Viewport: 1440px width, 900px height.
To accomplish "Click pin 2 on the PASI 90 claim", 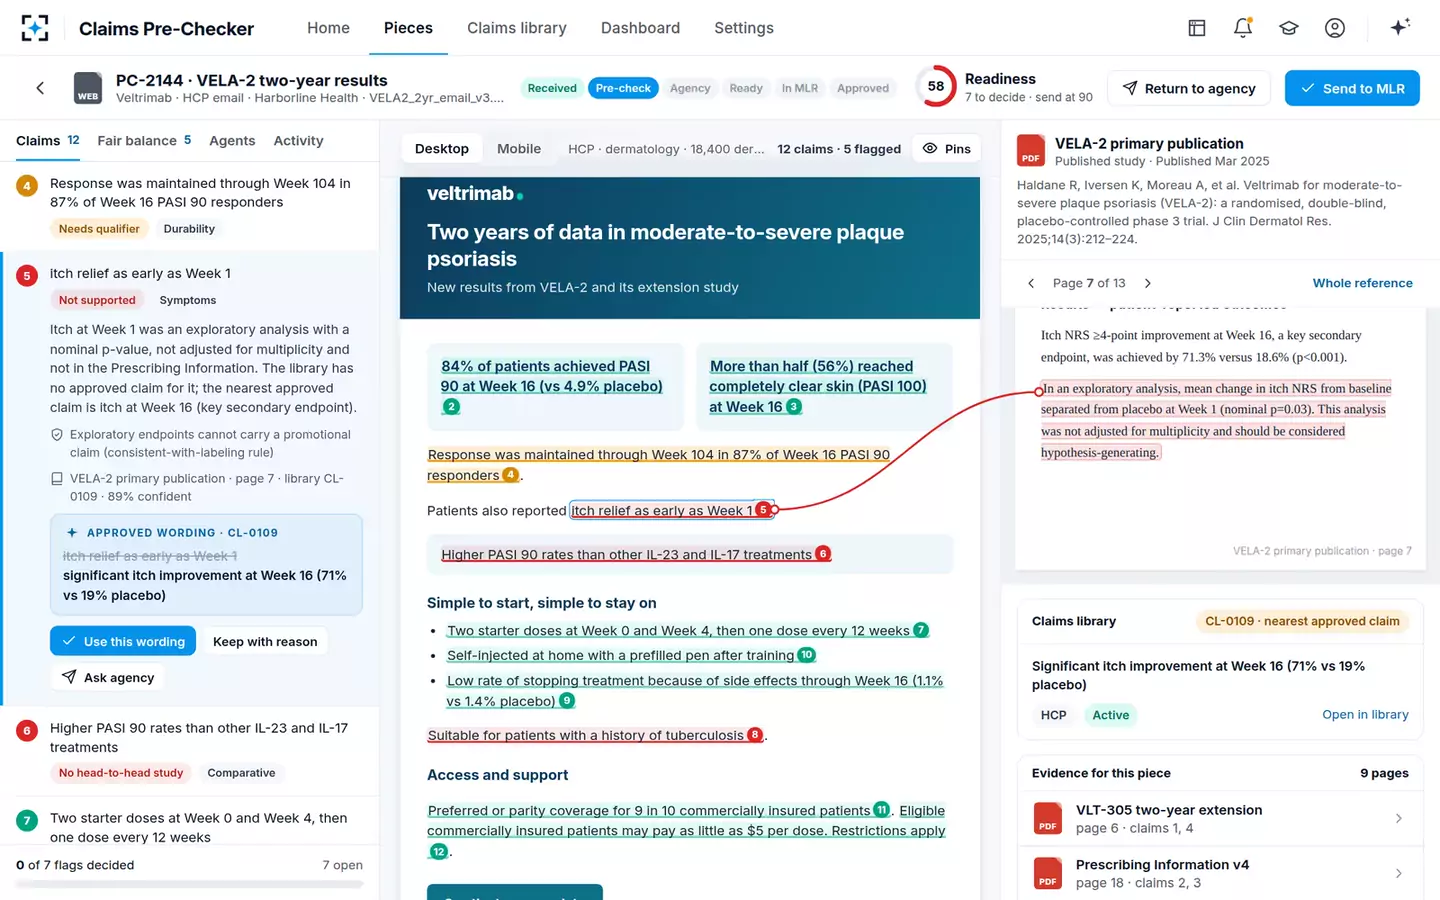I will tap(451, 407).
